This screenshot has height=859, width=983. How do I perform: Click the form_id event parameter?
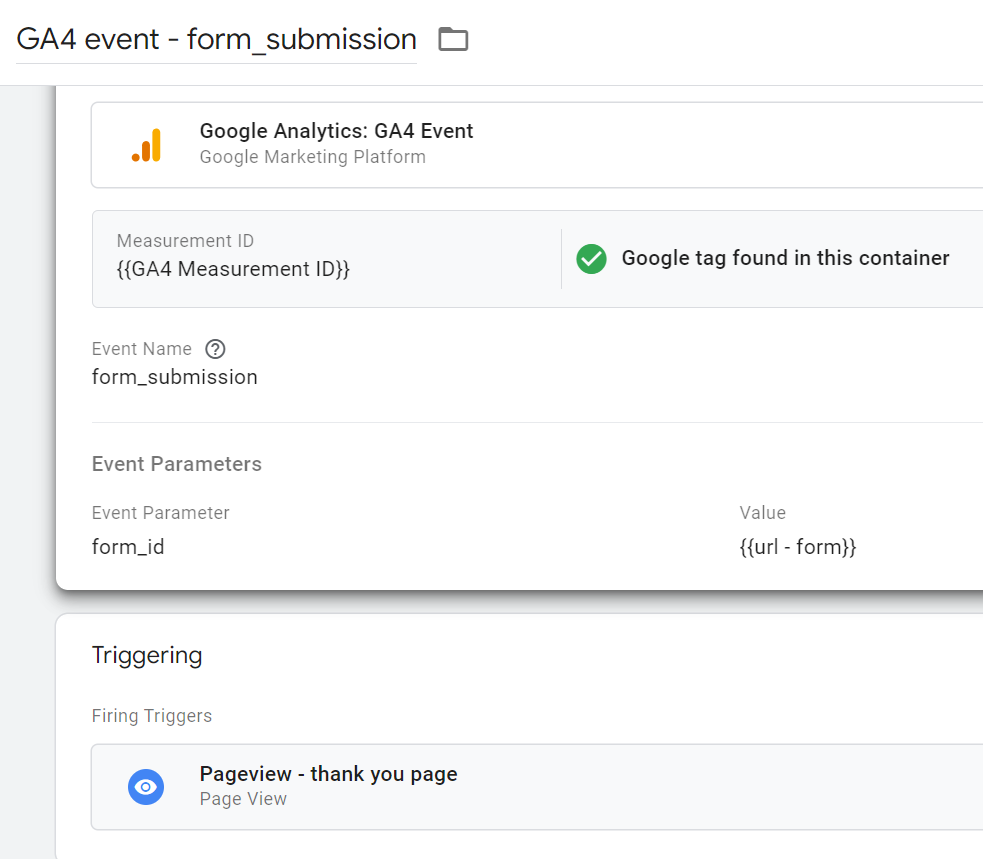pyautogui.click(x=128, y=547)
